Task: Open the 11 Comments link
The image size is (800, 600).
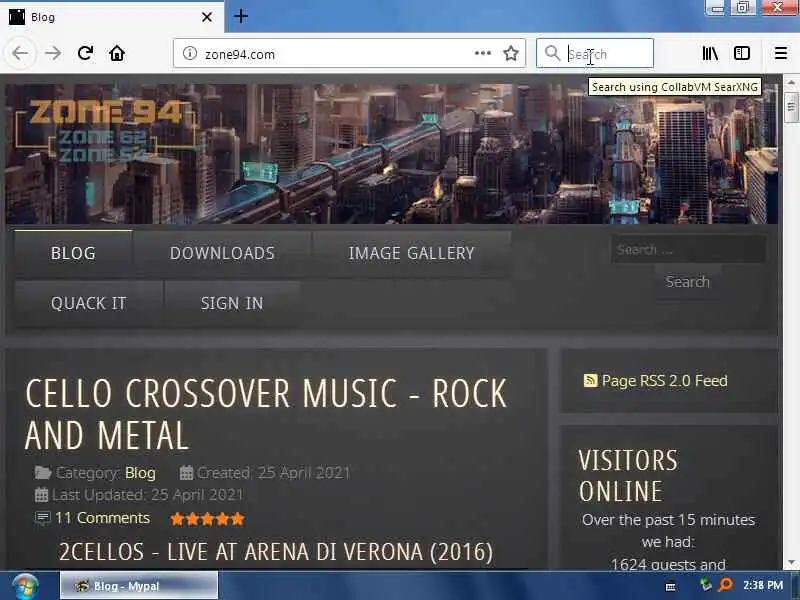Action: [103, 518]
